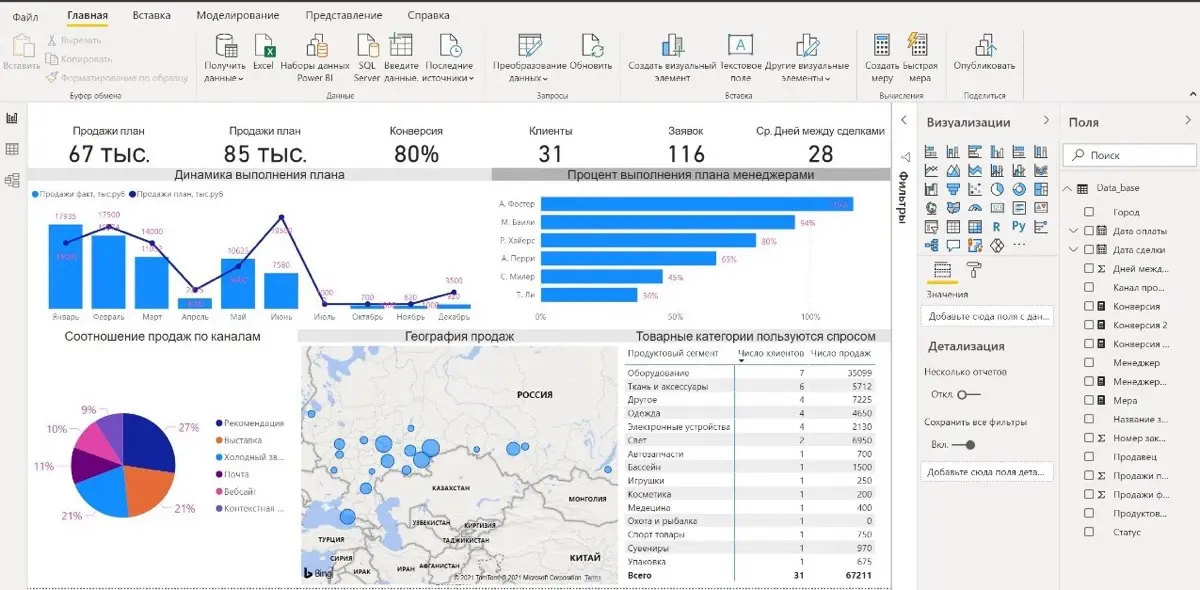Select the R script visual icon
This screenshot has height=590, width=1200.
point(997,226)
